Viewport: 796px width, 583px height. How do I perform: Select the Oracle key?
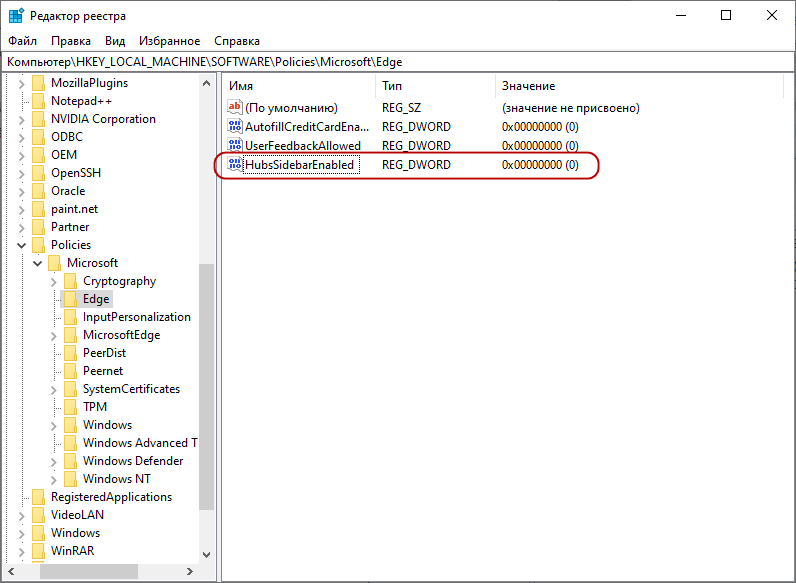coord(68,191)
